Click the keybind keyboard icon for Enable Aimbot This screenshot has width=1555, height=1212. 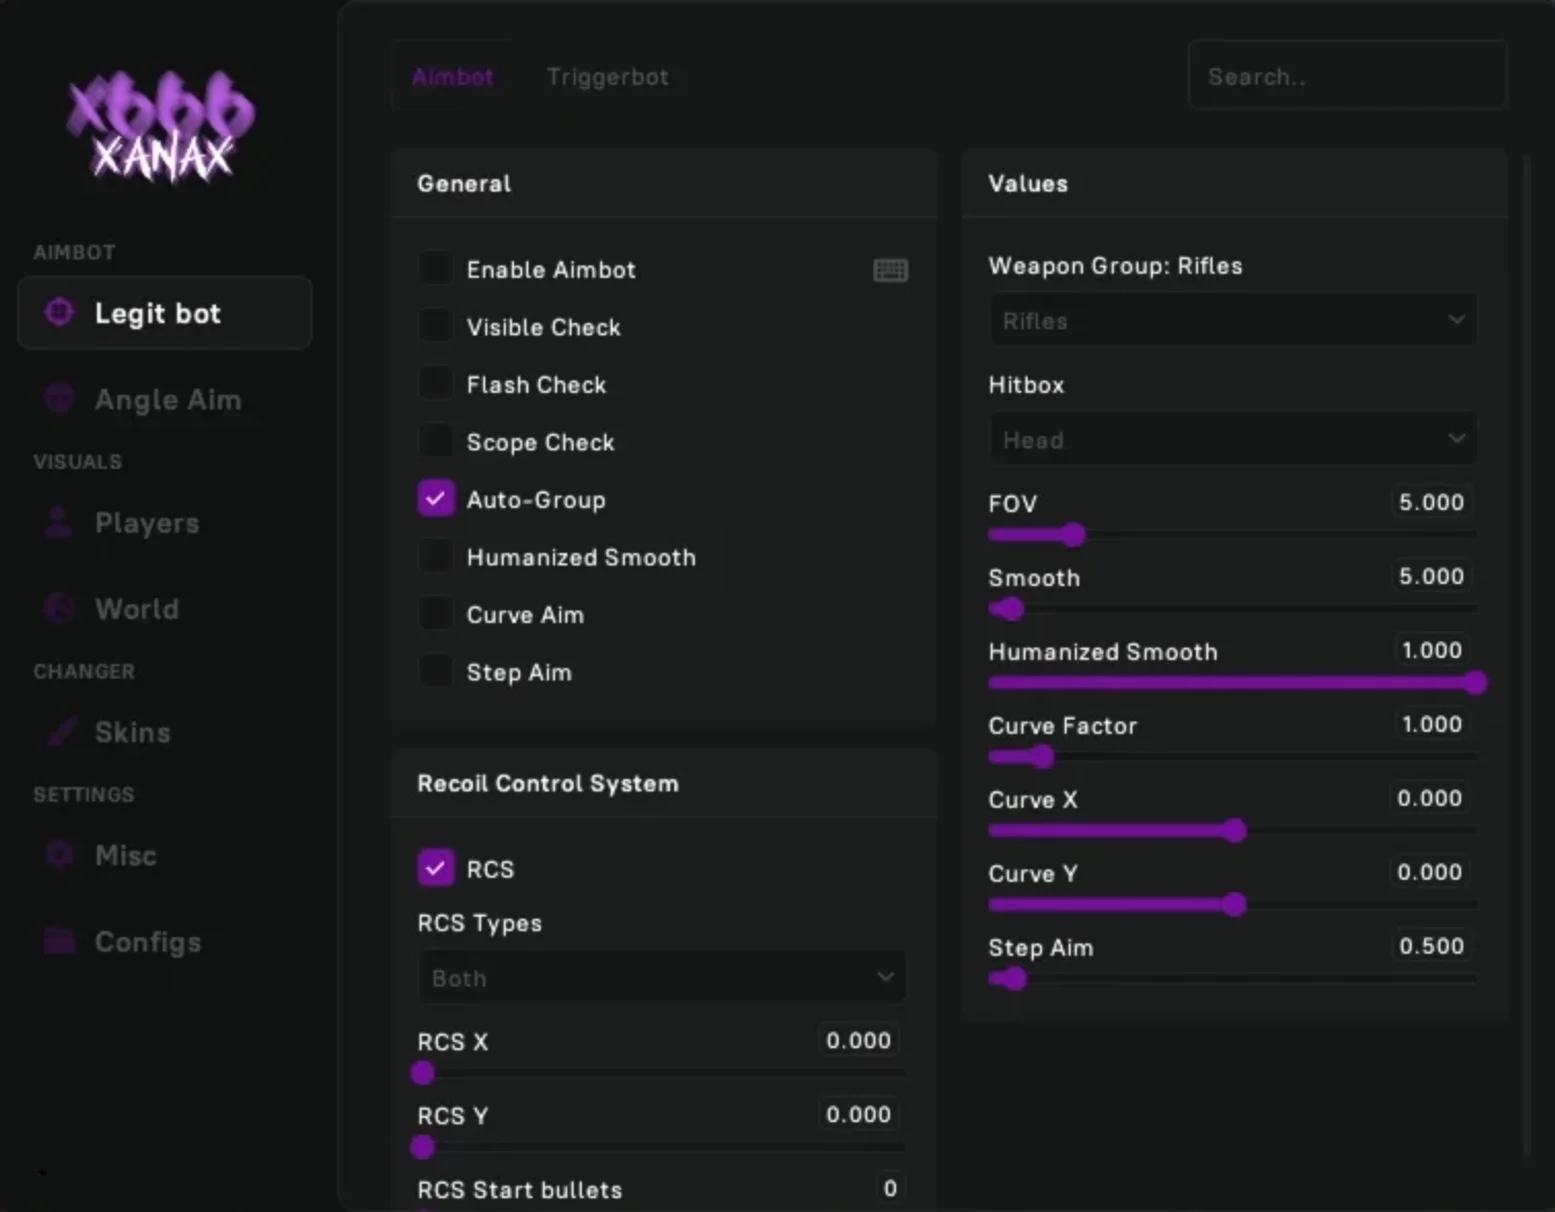click(x=890, y=270)
